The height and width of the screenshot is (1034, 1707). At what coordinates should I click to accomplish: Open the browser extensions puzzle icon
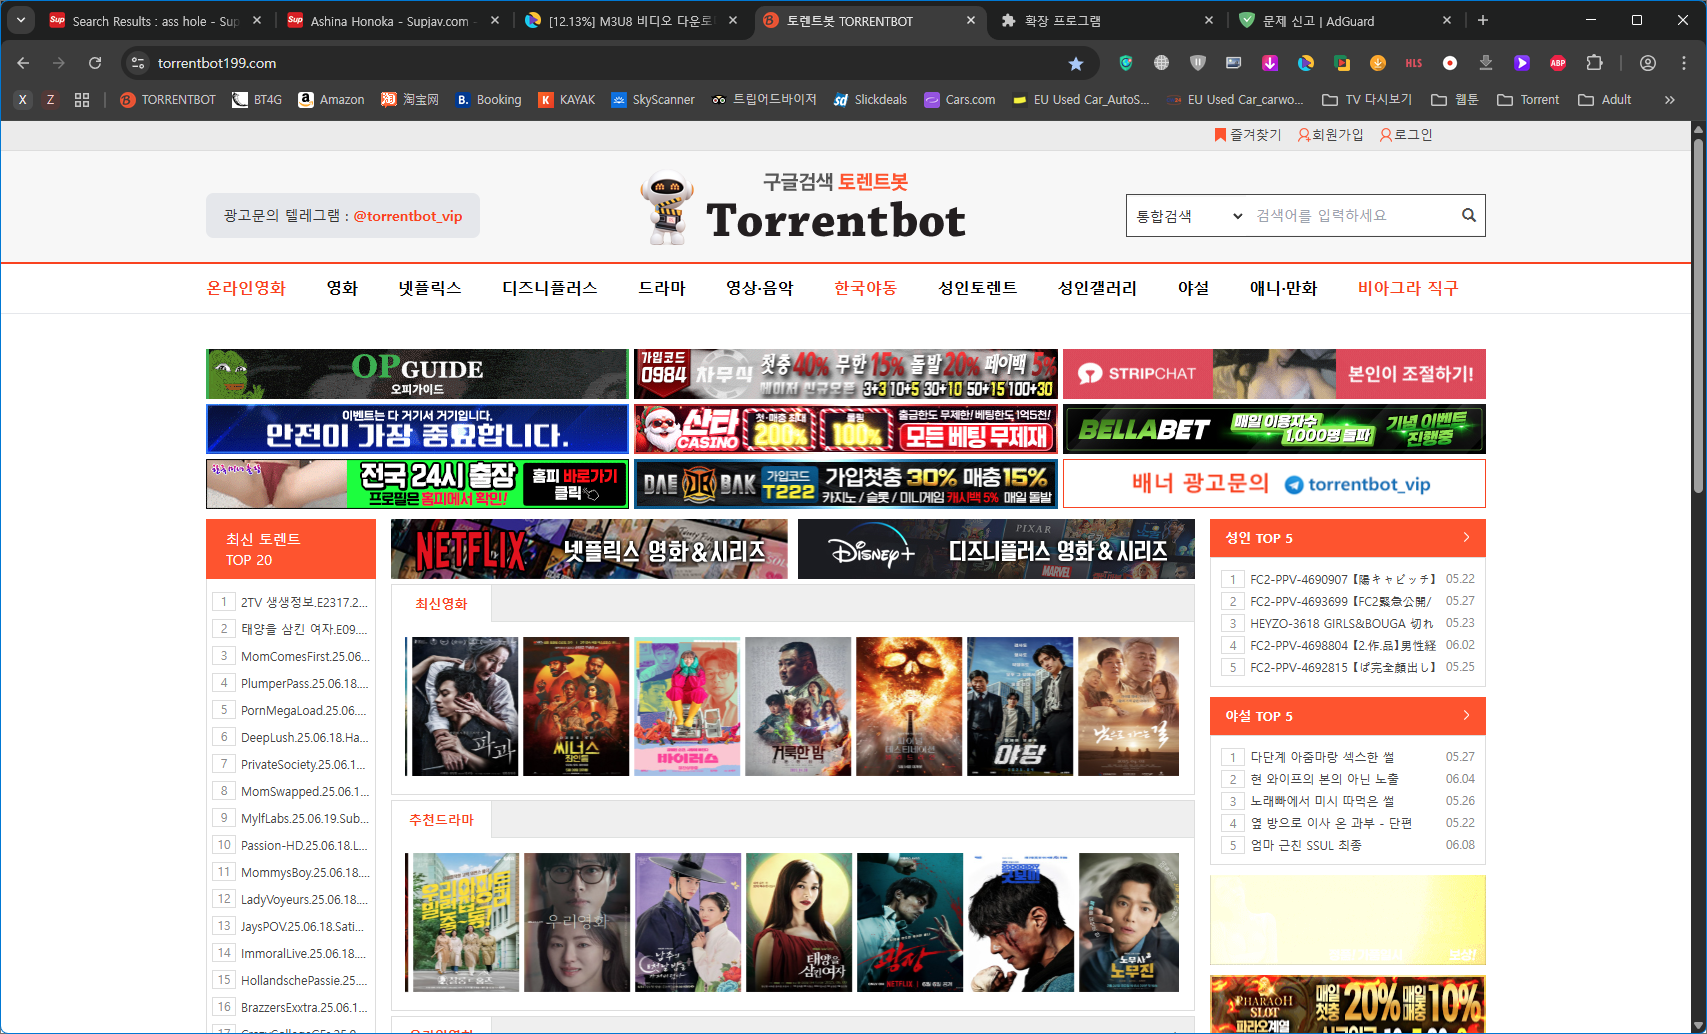click(1594, 63)
